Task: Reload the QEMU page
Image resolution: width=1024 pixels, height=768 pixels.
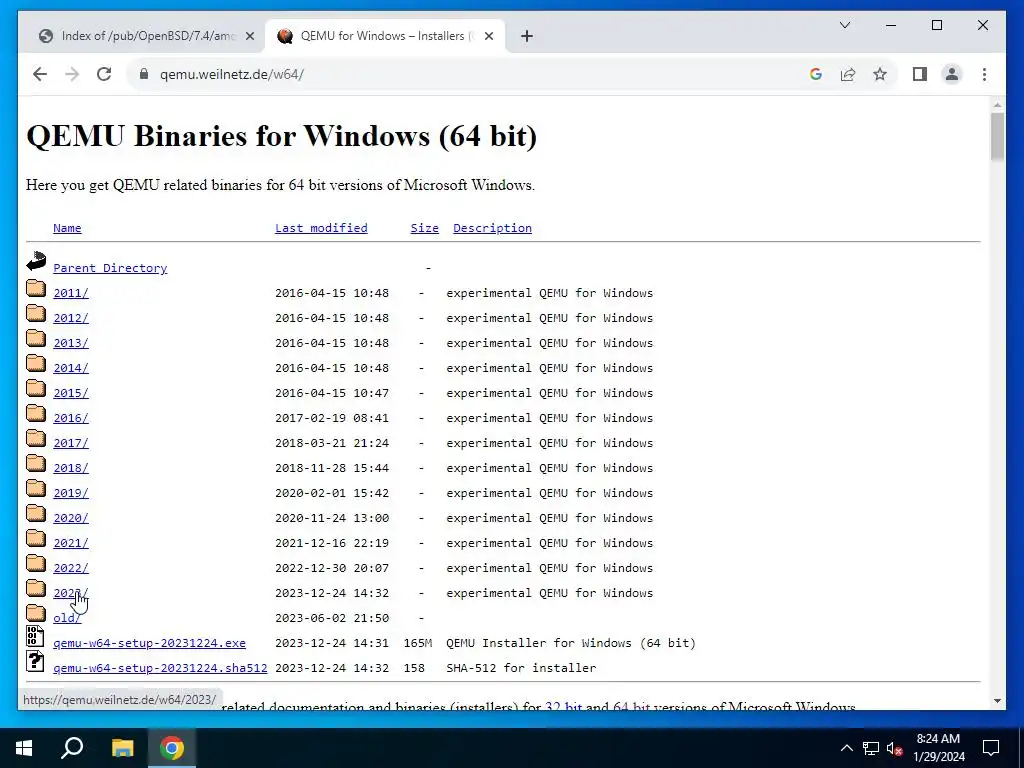Action: pos(104,74)
